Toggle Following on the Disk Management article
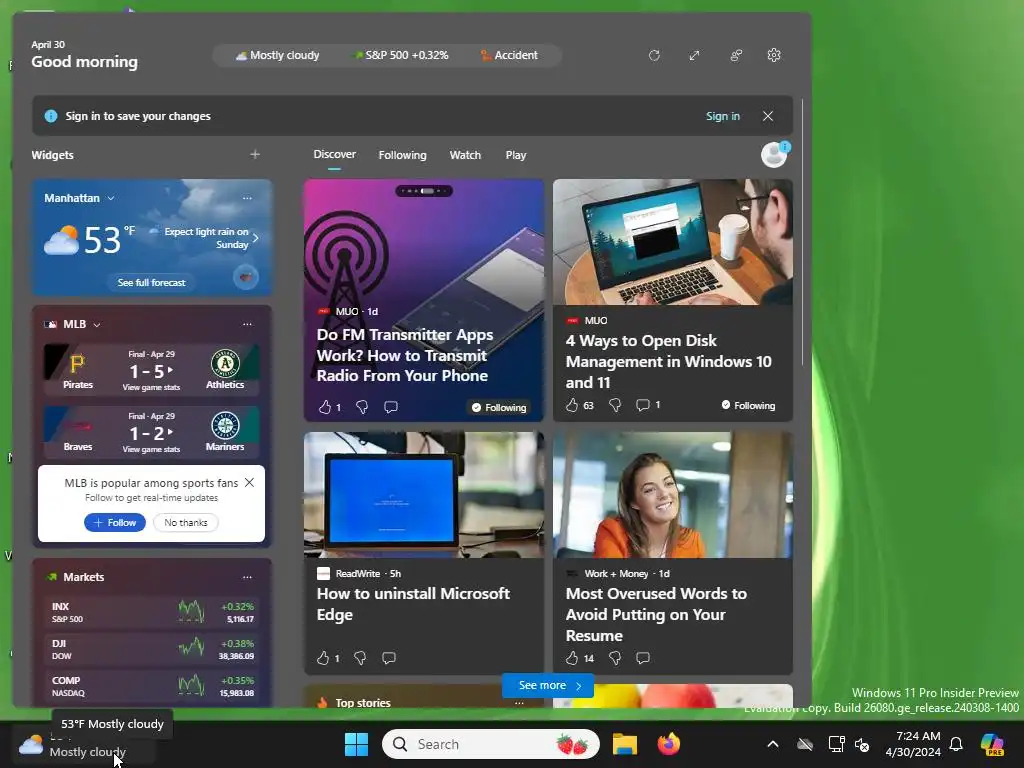The image size is (1024, 768). coord(748,406)
